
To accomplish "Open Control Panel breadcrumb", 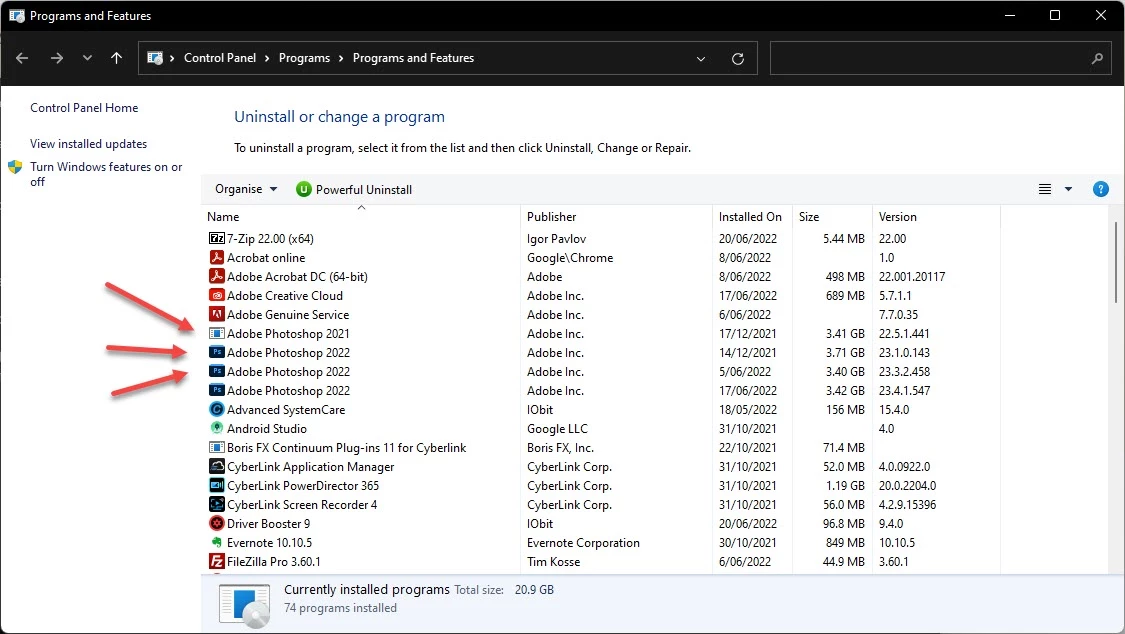I will (x=220, y=58).
